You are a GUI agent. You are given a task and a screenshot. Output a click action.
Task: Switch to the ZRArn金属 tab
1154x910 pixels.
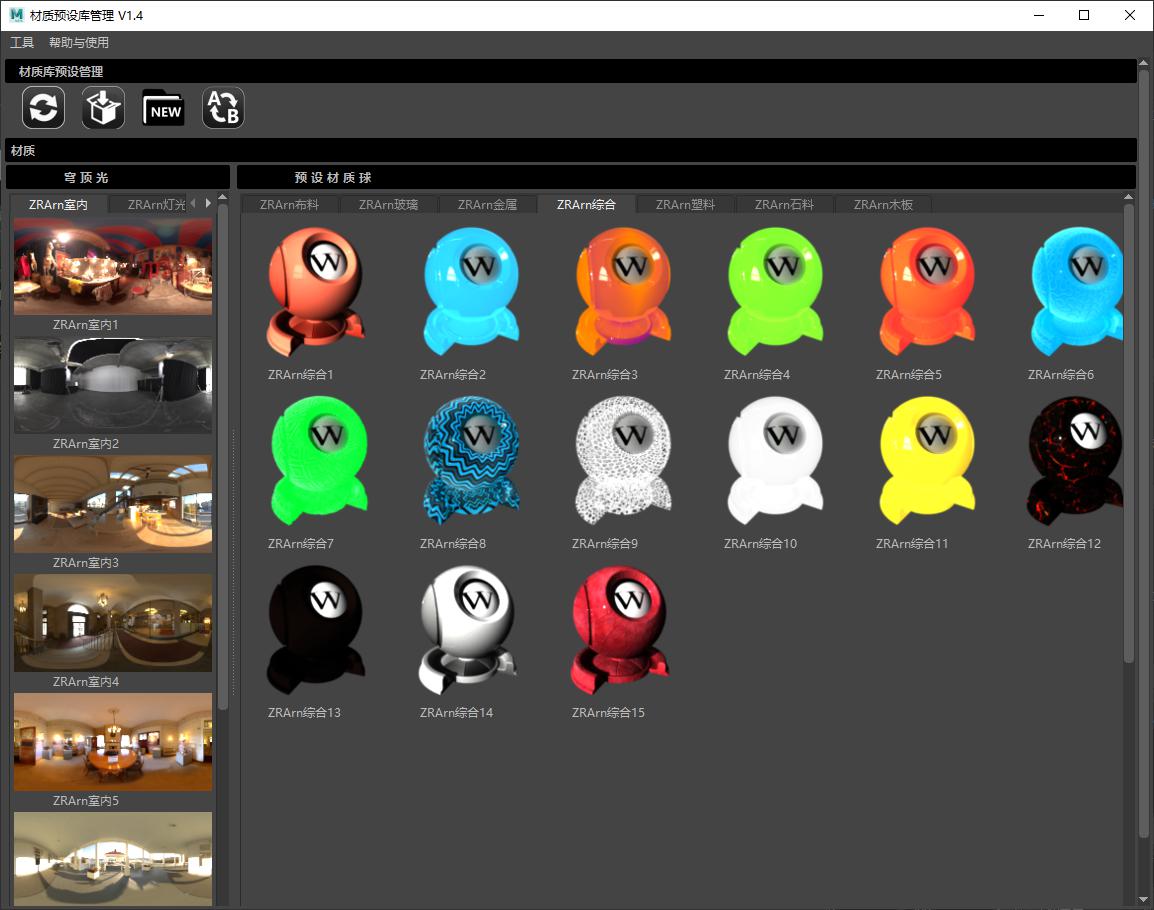coord(488,205)
